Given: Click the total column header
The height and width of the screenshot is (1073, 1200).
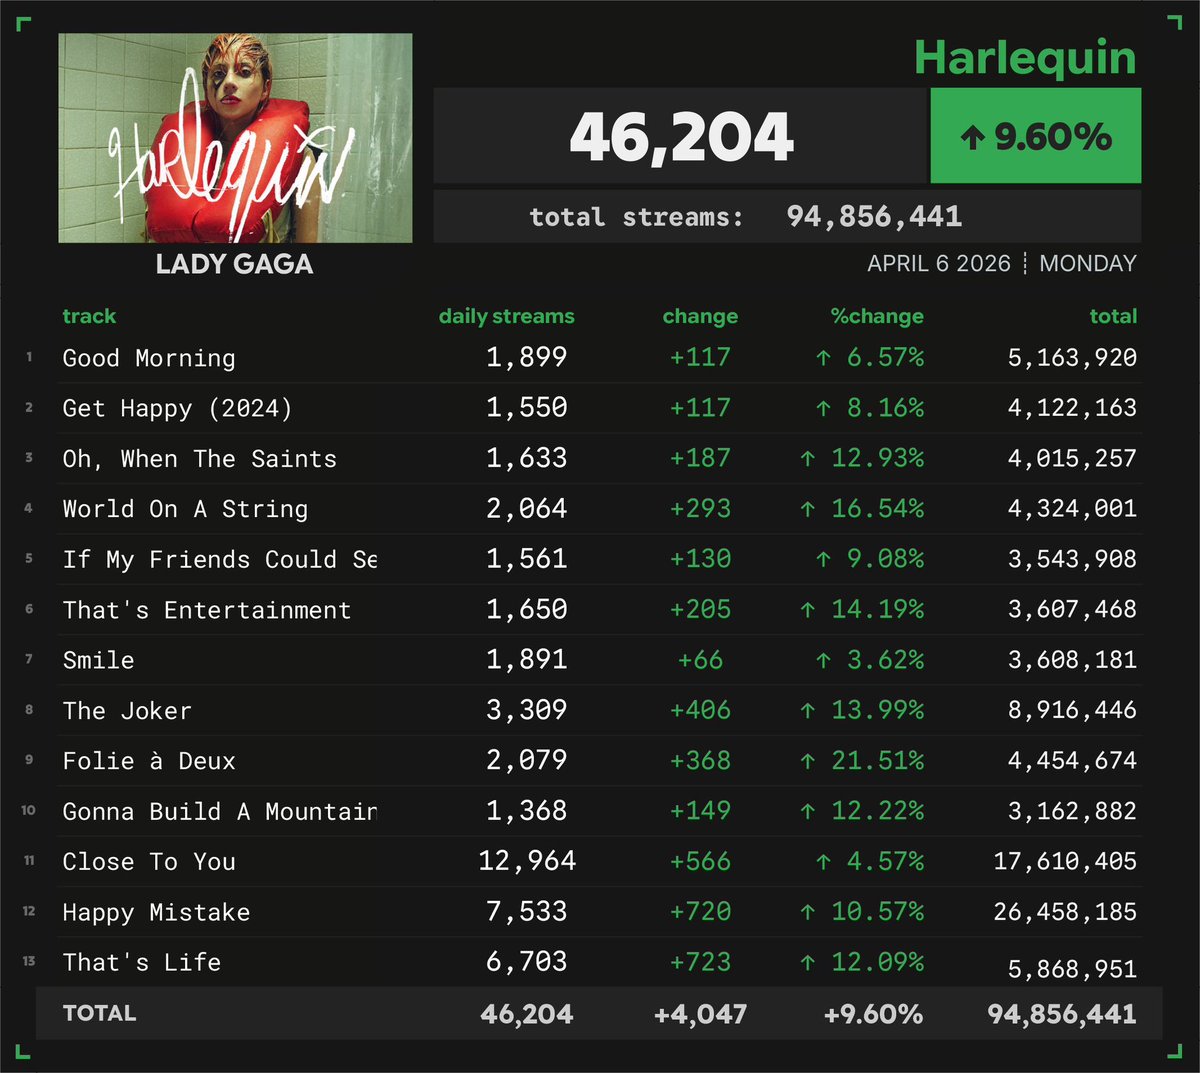Looking at the screenshot, I should [1113, 316].
